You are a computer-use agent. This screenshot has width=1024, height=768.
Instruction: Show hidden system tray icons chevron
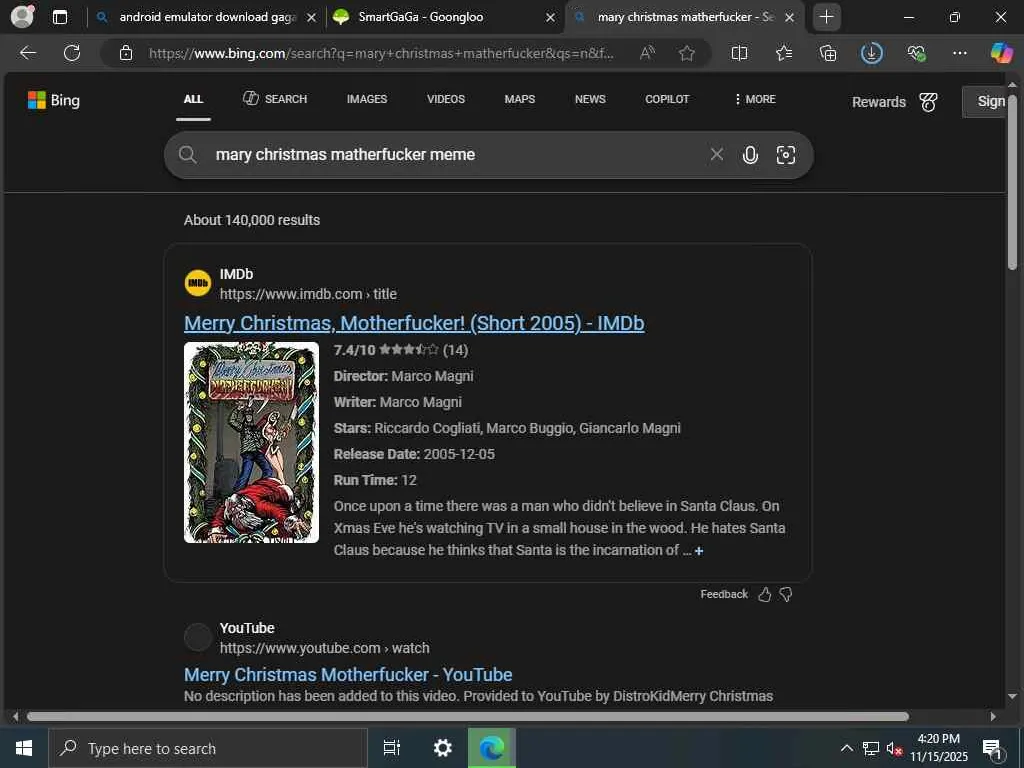click(846, 748)
